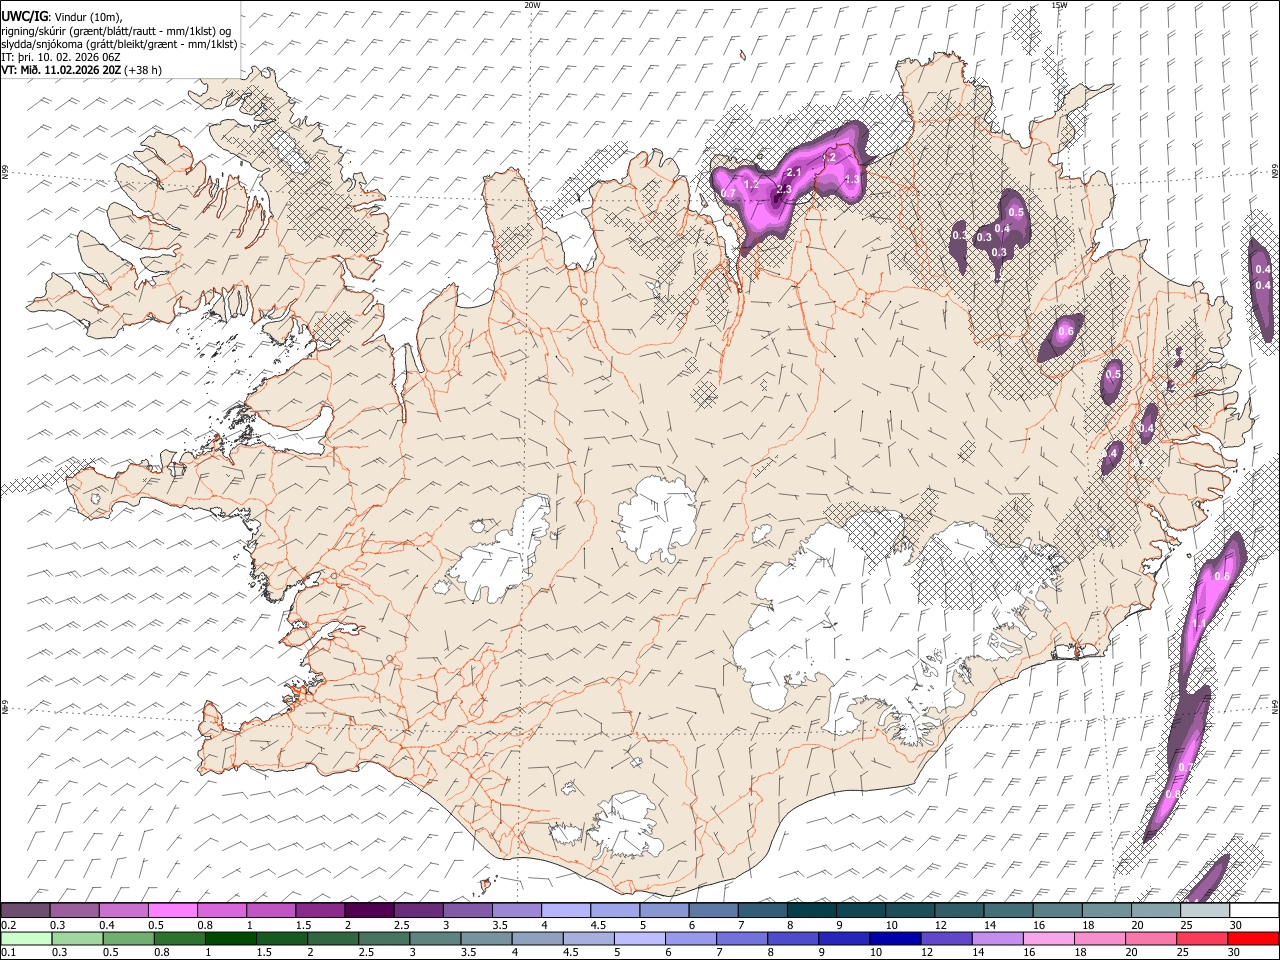Click the 'slydda/snjókoma' legend description line
Image resolution: width=1280 pixels, height=960 pixels.
point(119,44)
